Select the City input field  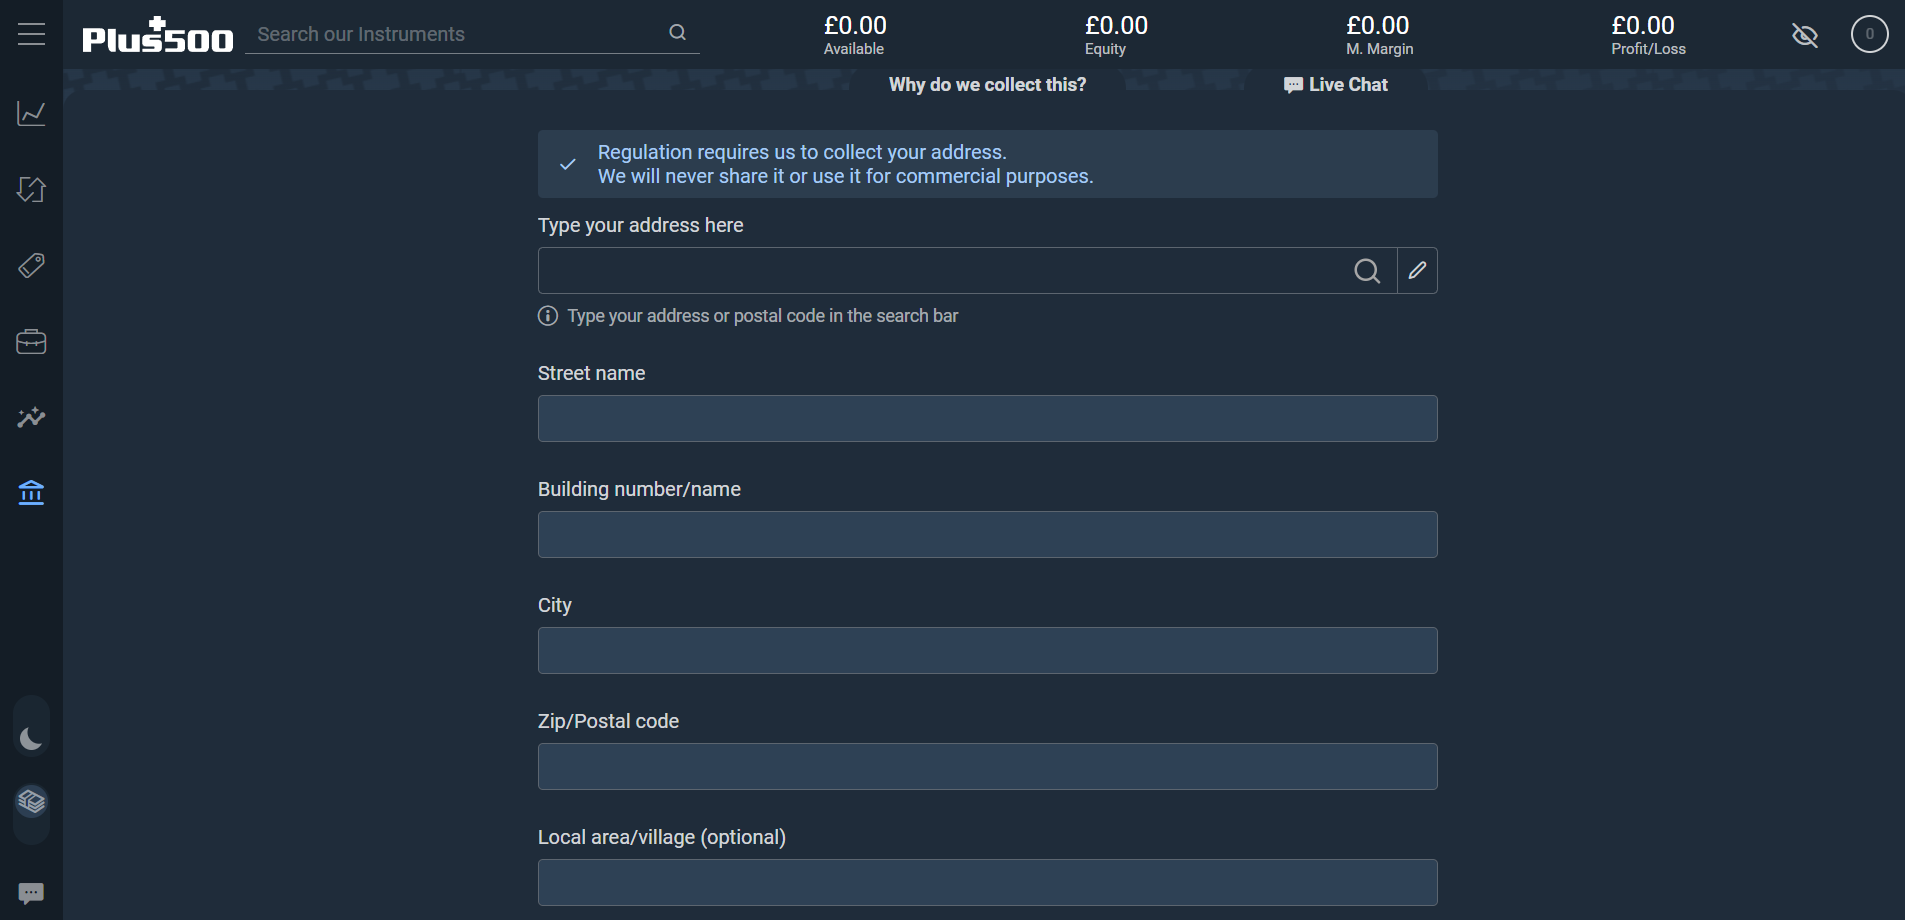(987, 651)
